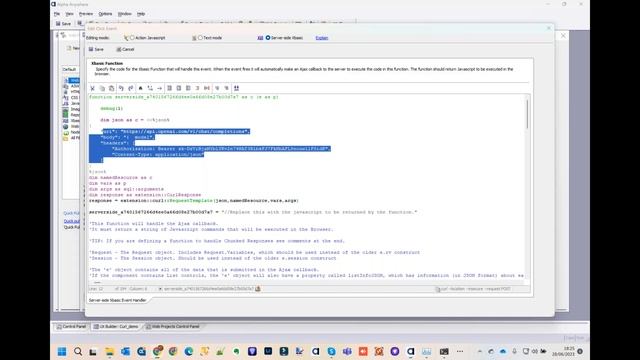Paste clipboard via editor toolbar icon
Image resolution: width=640 pixels, height=360 pixels.
[x=111, y=88]
